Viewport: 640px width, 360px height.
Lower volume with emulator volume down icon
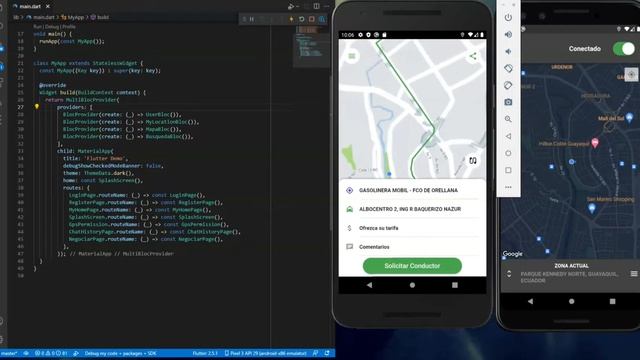pos(508,51)
